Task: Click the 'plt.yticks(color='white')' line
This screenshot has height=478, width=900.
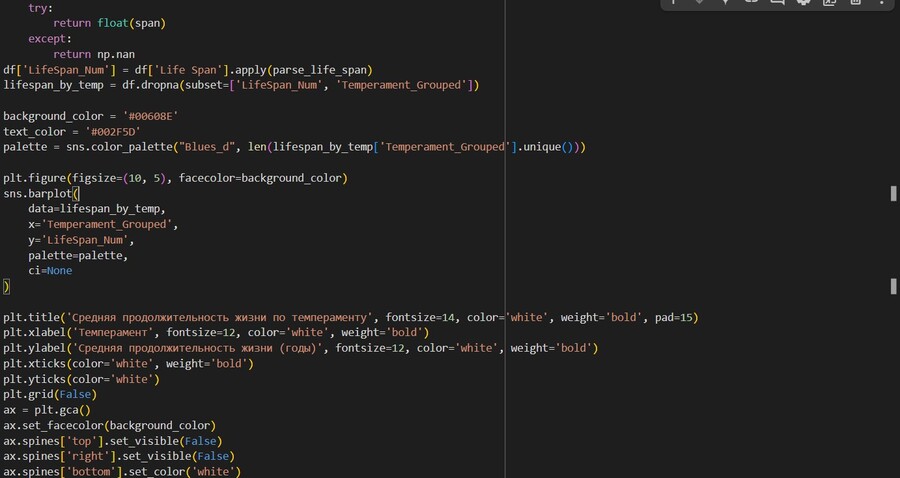Action: pyautogui.click(x=81, y=379)
